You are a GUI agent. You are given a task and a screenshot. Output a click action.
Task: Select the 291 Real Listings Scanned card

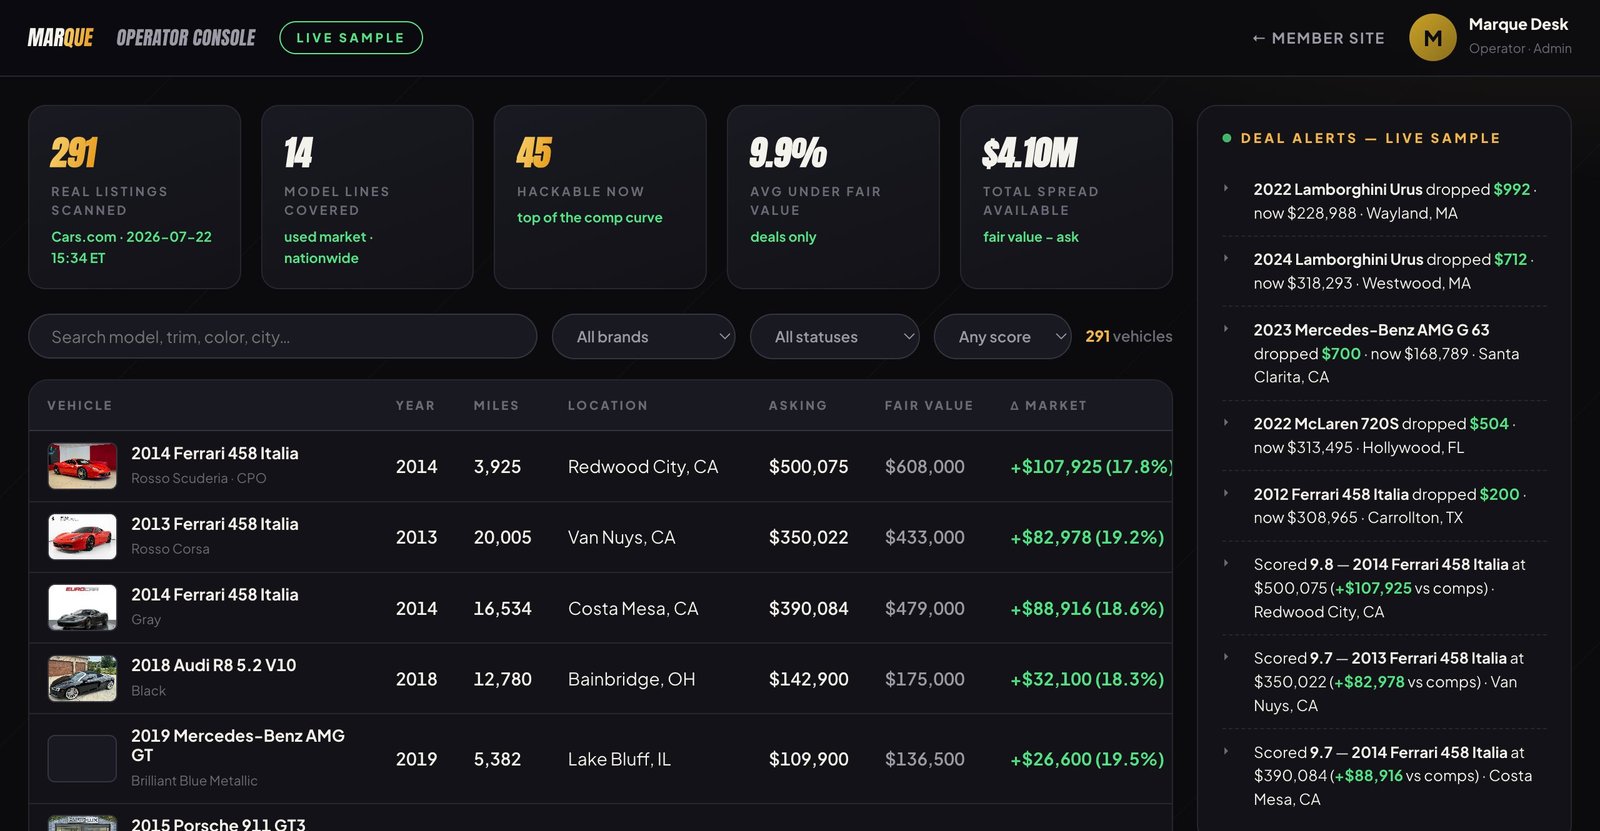tap(135, 197)
